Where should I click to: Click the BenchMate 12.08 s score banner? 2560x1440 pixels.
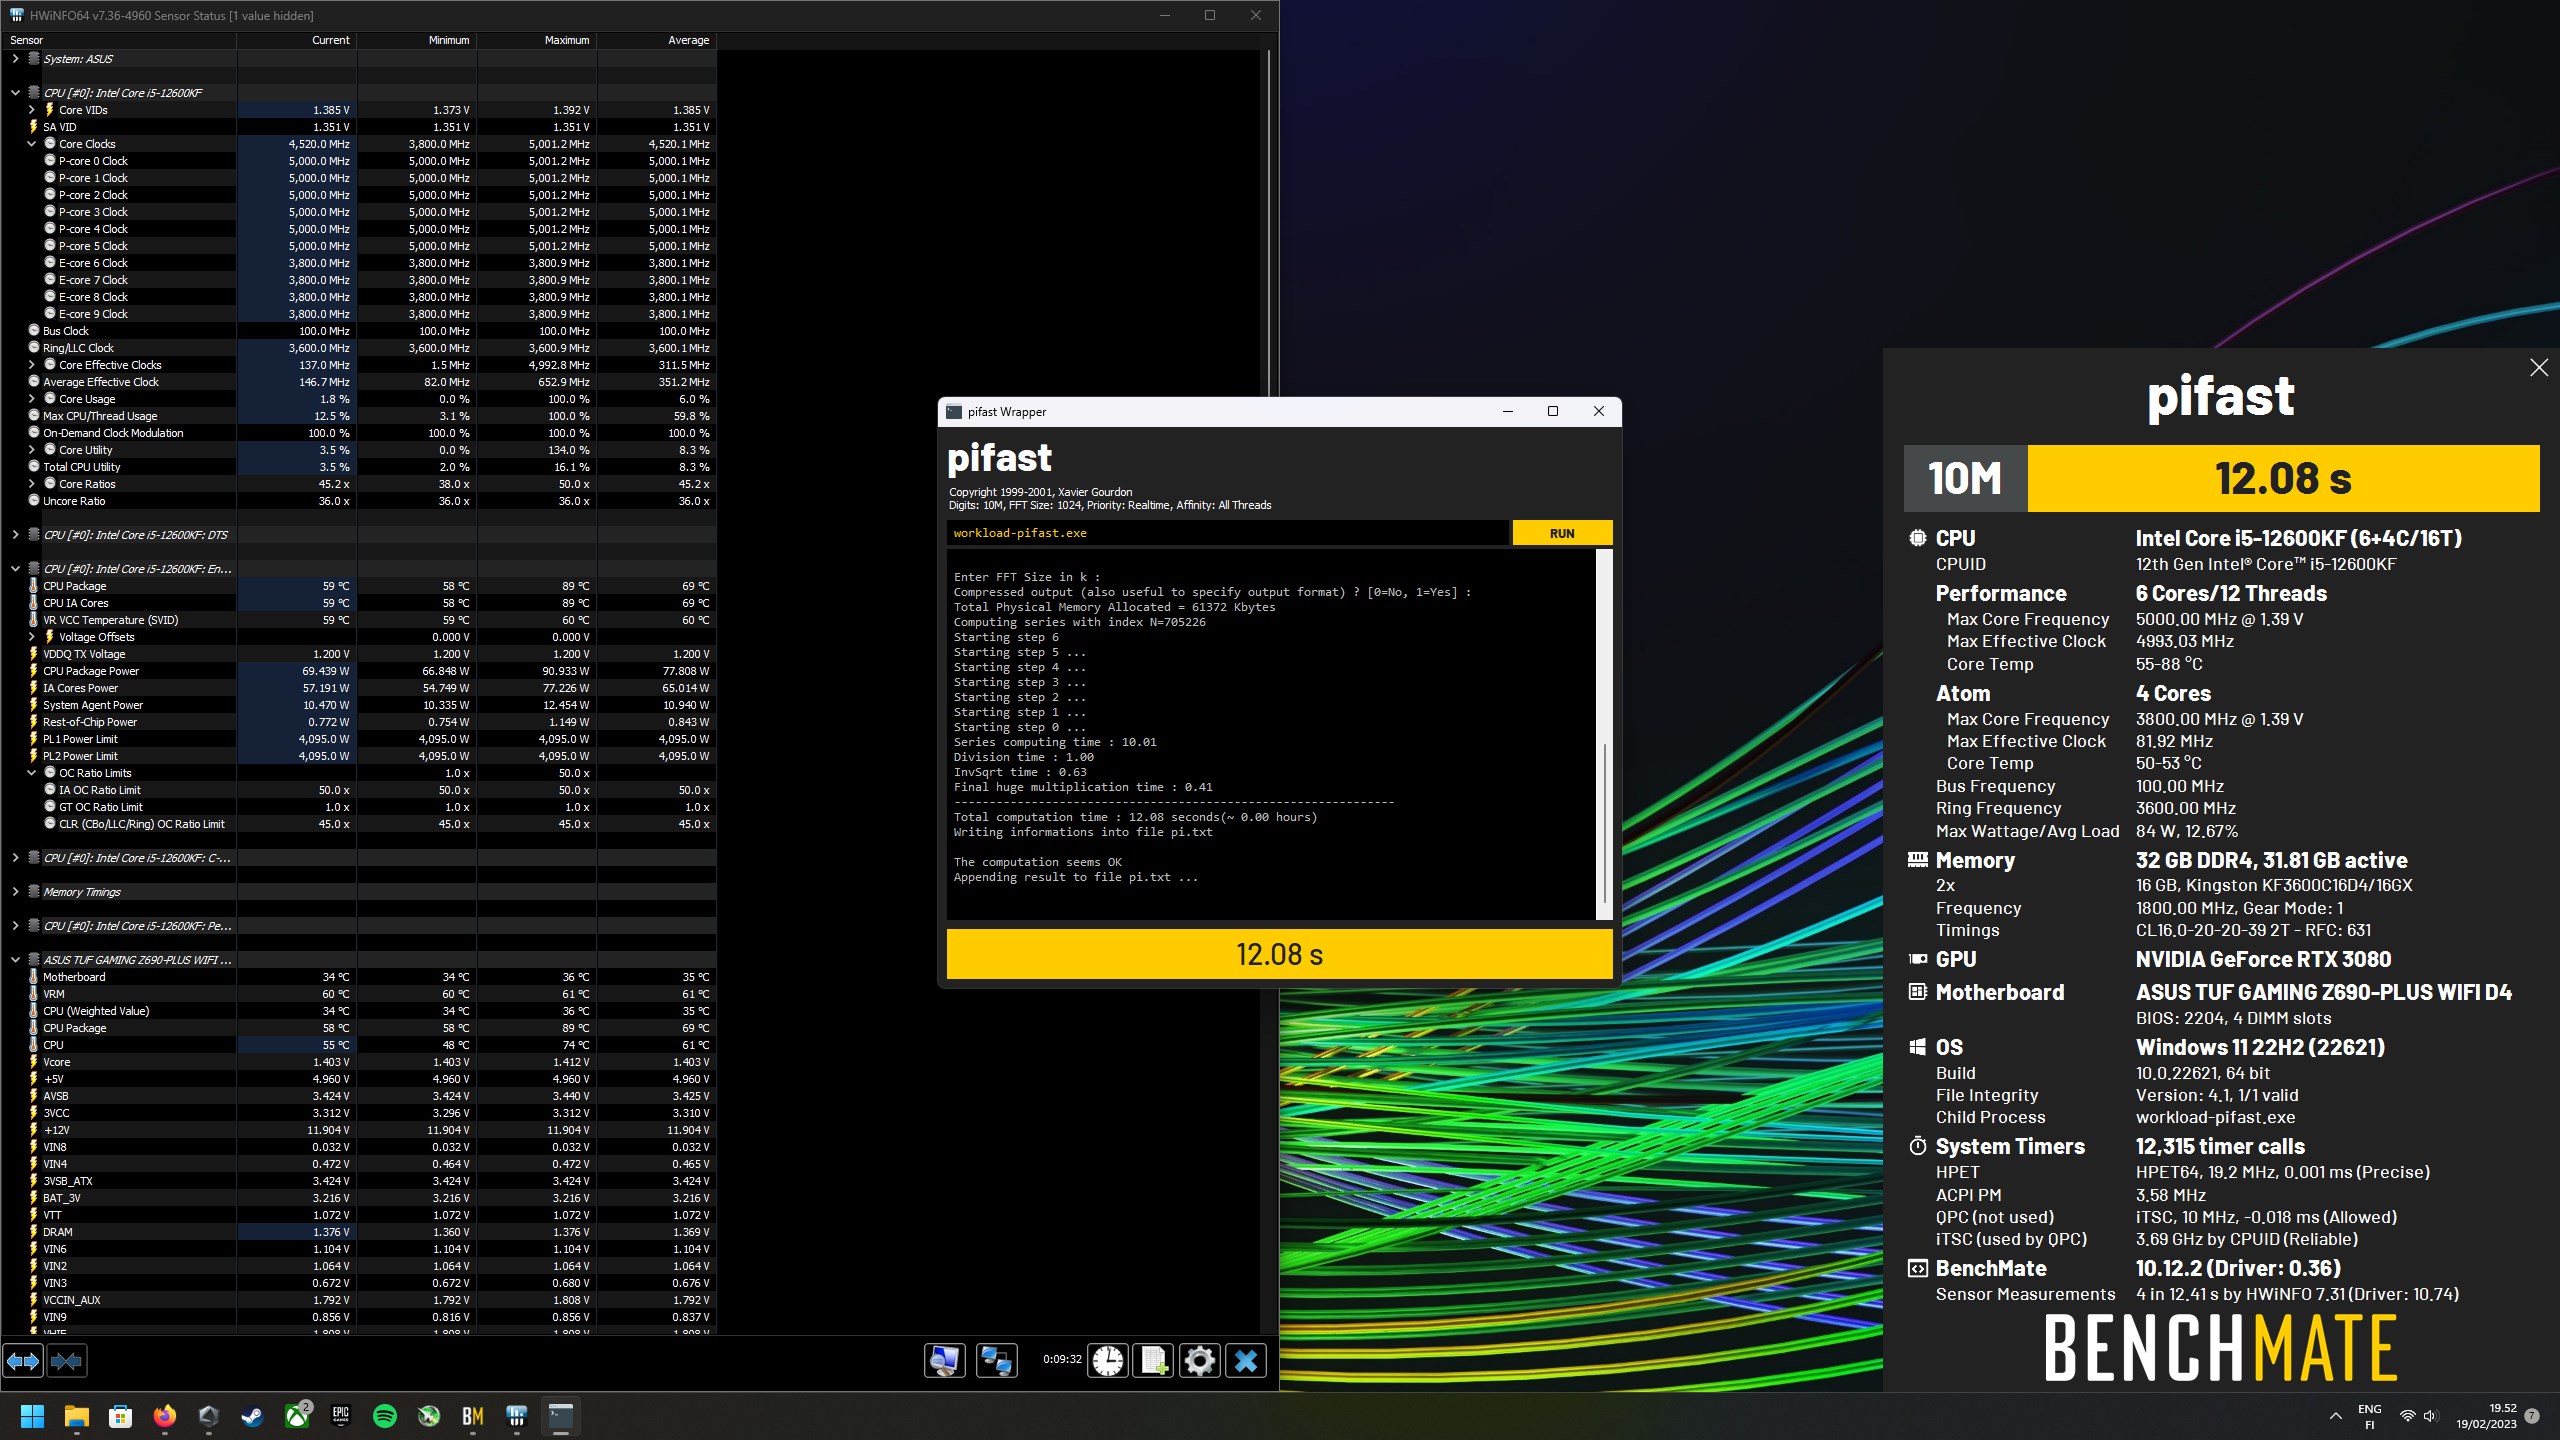(x=2283, y=478)
